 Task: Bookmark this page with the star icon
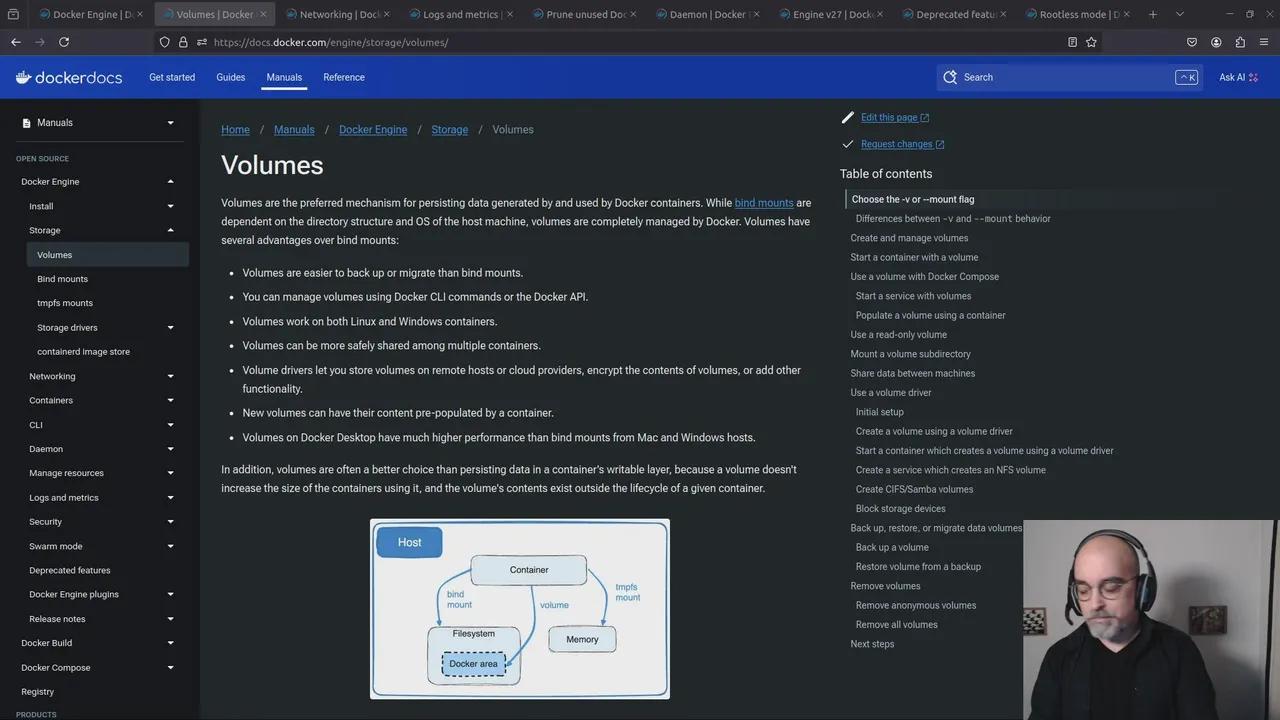[1091, 42]
